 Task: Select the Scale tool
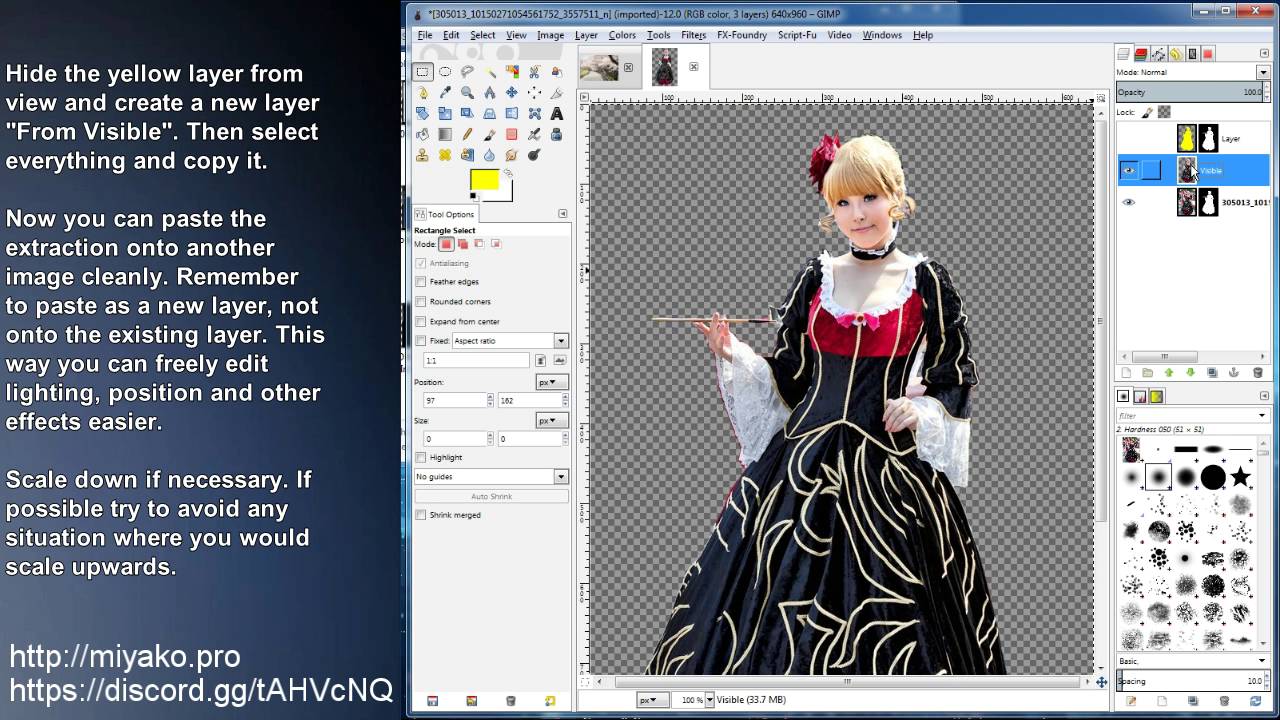445,113
